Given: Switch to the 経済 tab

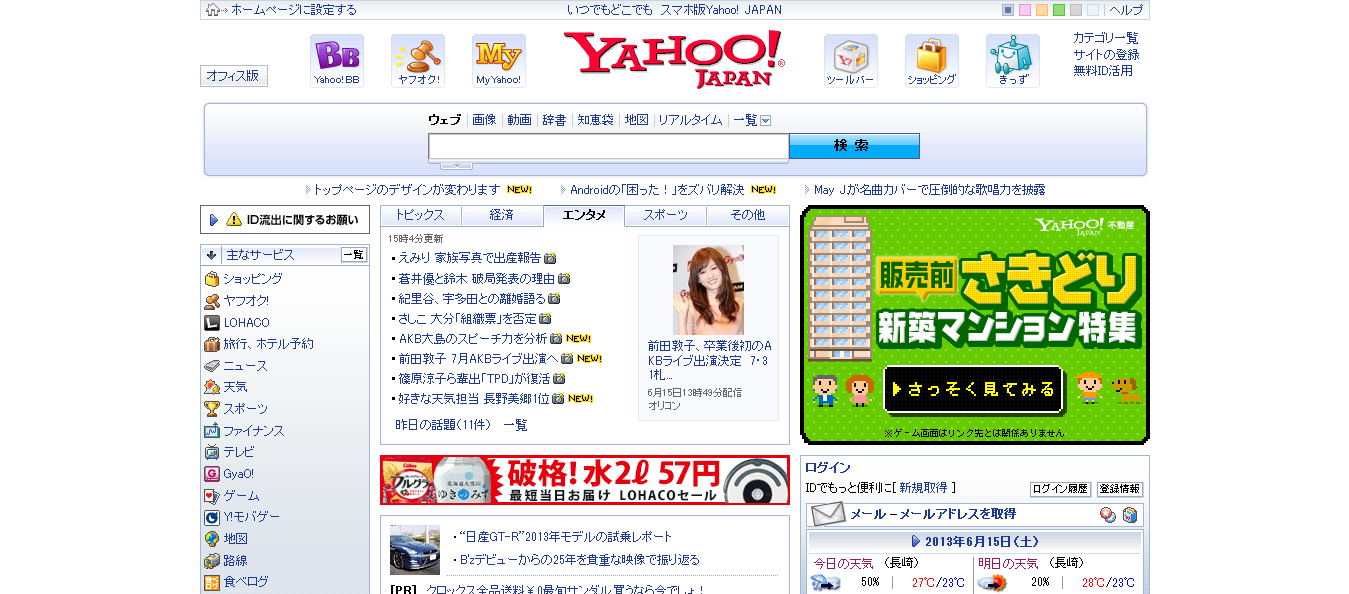Looking at the screenshot, I should click(x=502, y=215).
